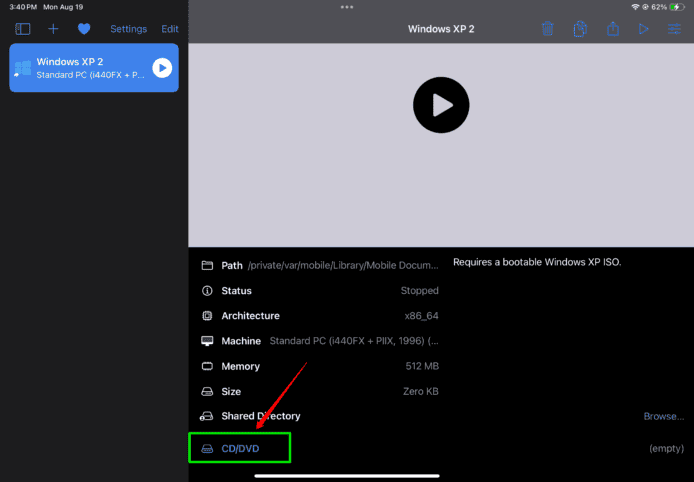
Task: Open the CD/DVD drive menu
Action: [240, 449]
